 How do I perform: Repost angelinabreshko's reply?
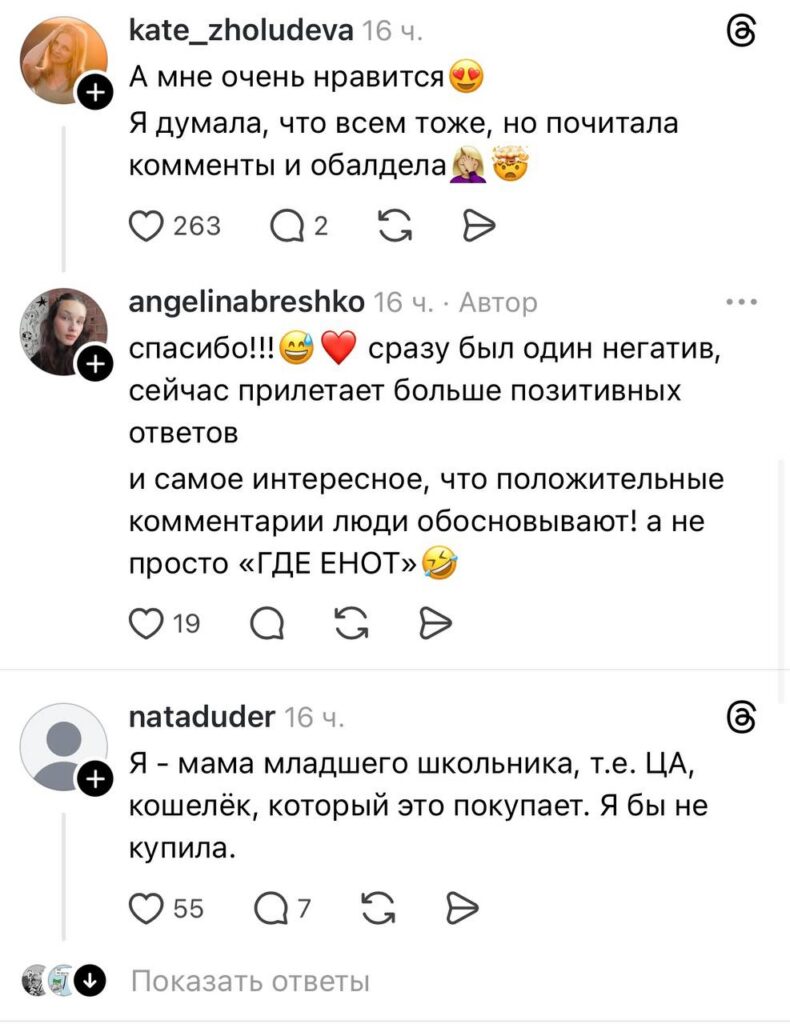pyautogui.click(x=349, y=625)
